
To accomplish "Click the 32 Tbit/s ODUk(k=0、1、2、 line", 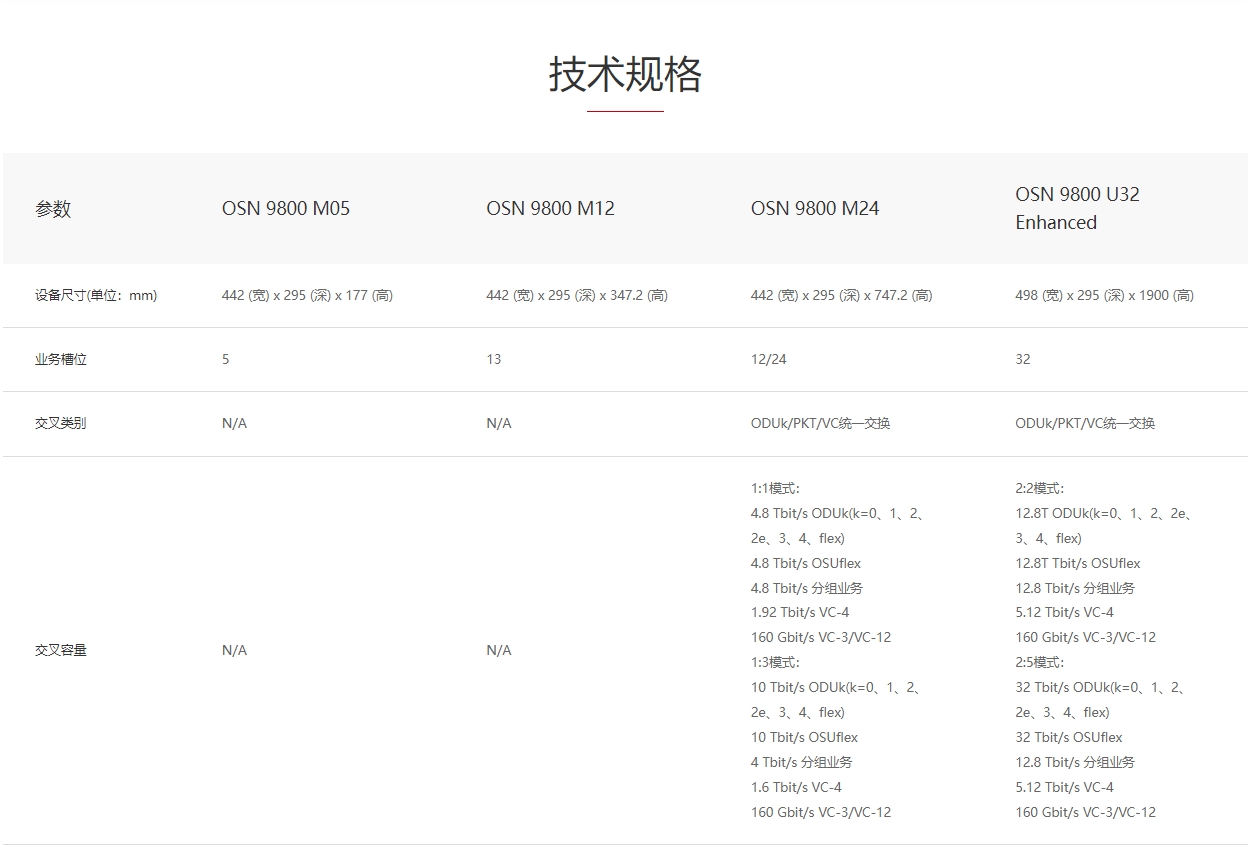I will 1100,687.
